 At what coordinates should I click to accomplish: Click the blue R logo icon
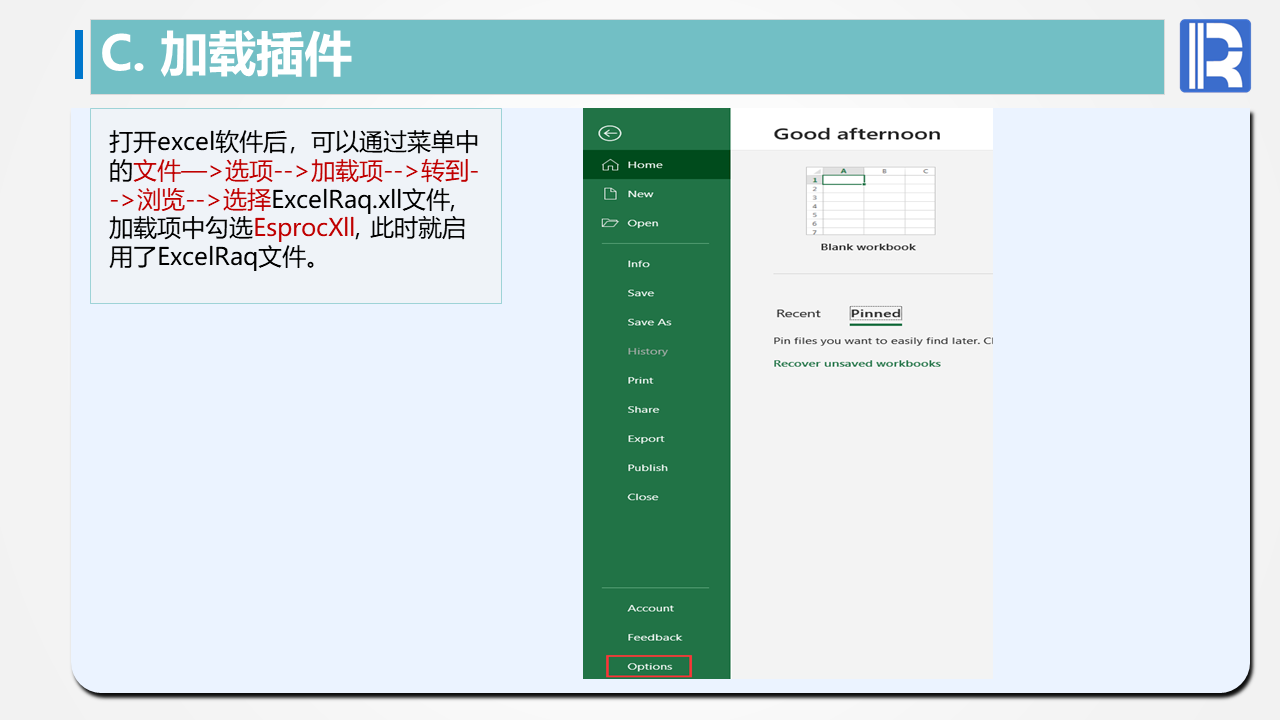(x=1214, y=56)
